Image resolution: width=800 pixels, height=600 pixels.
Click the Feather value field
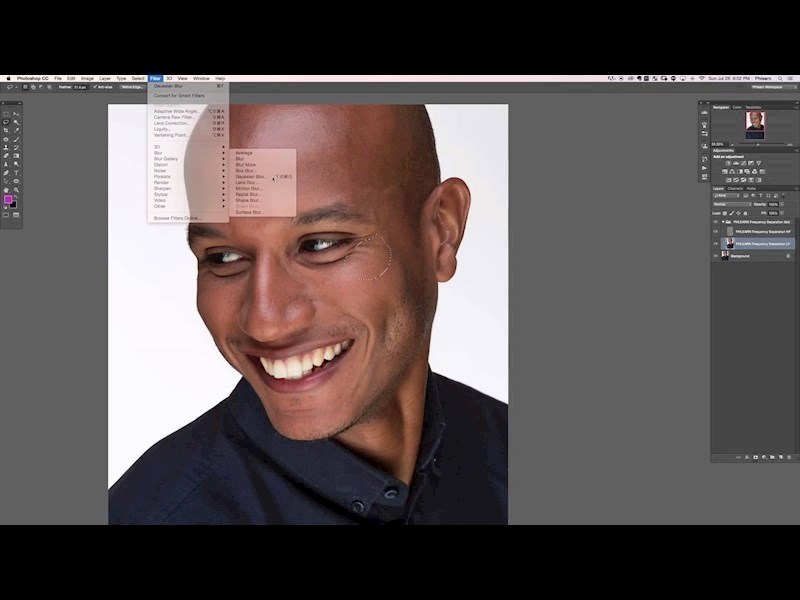pos(81,87)
